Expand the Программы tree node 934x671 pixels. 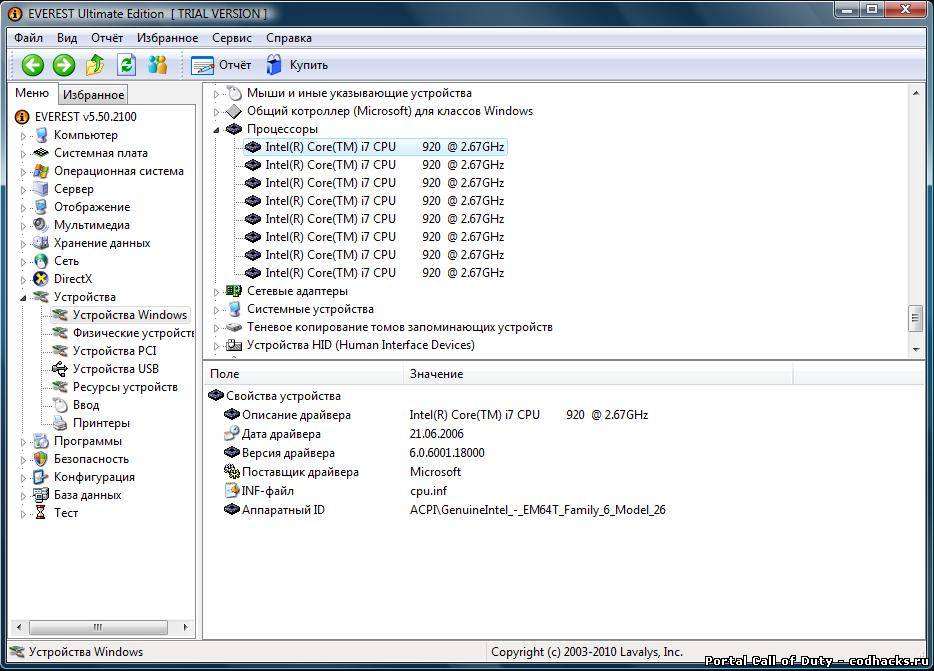click(24, 442)
